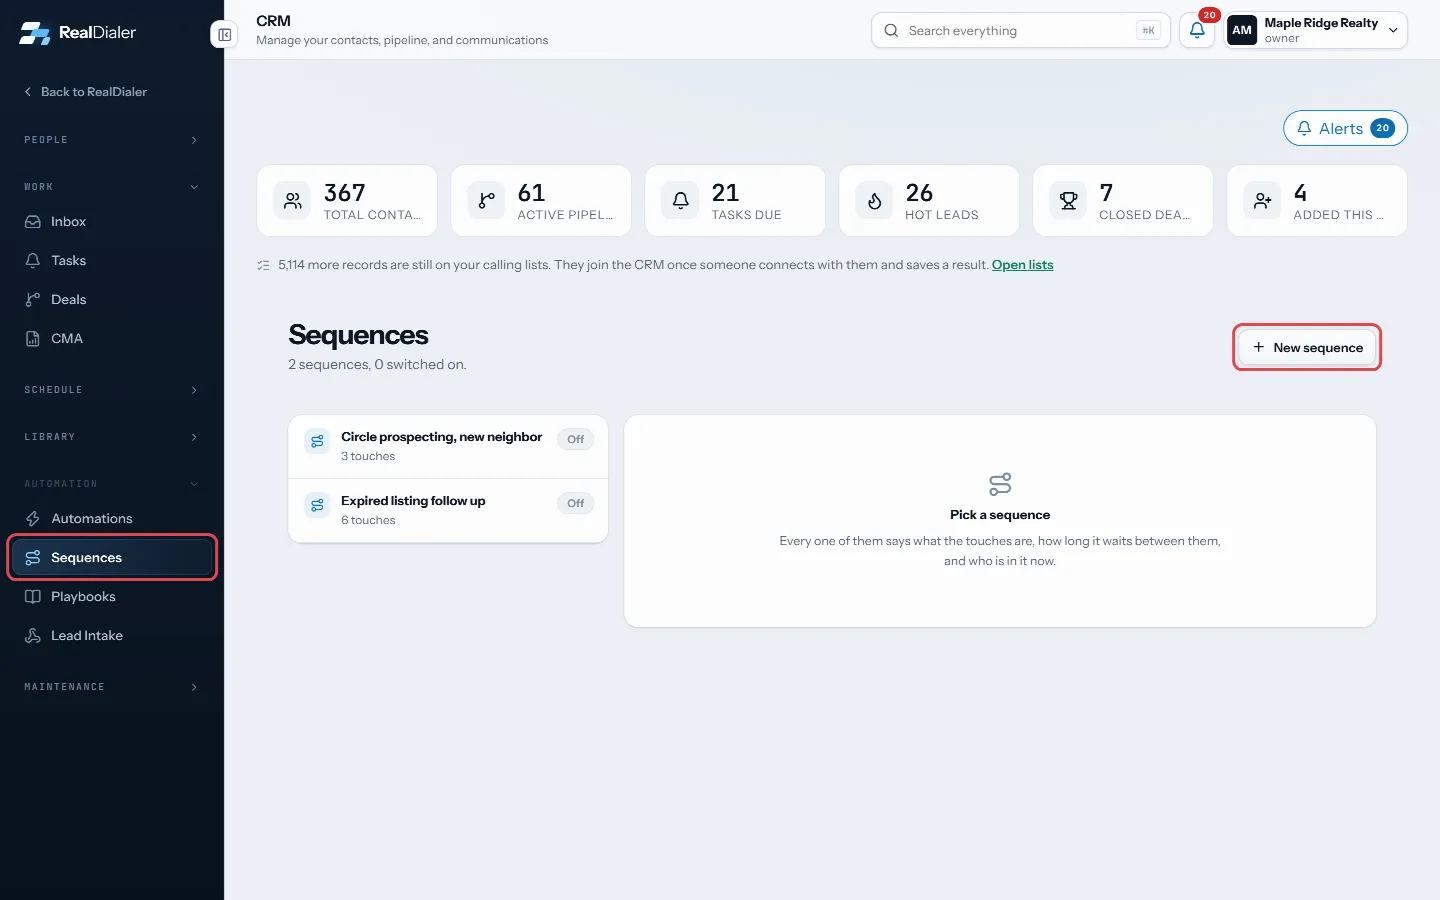The height and width of the screenshot is (900, 1440).
Task: Click the Closed Deals trophy icon
Action: point(1068,201)
